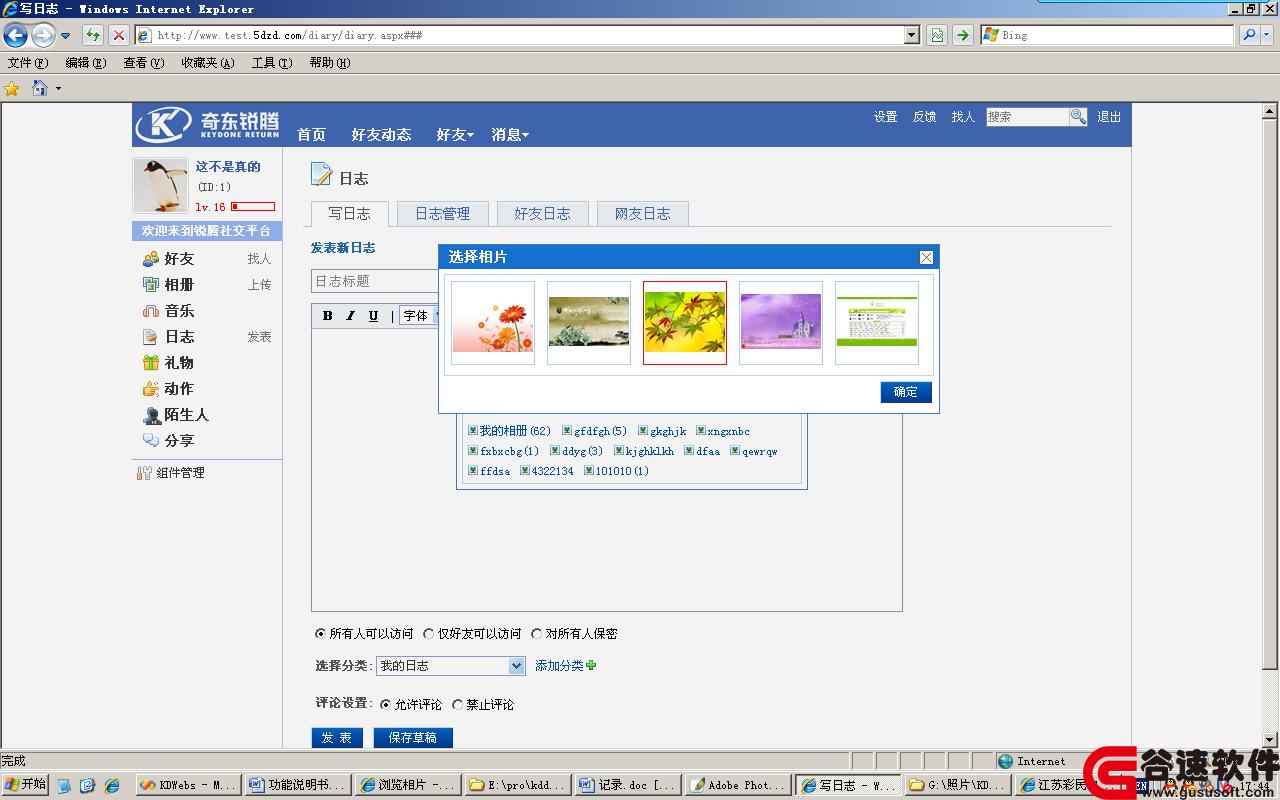This screenshot has height=800, width=1280.
Task: Click the KeyDone Return site logo
Action: point(208,124)
